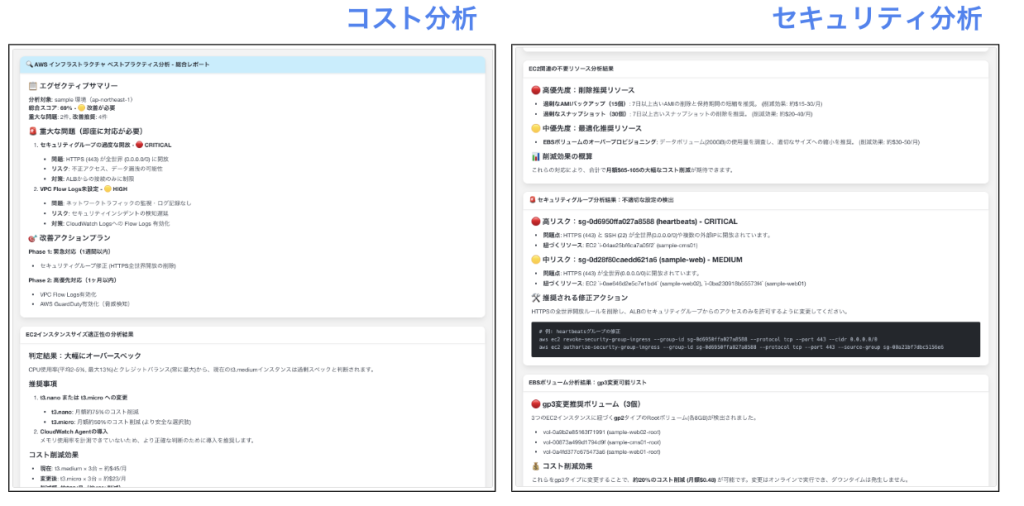Click the bar chart icon beside 削減効果の概算
Viewport: 1024px width, 506px height.
(536, 157)
